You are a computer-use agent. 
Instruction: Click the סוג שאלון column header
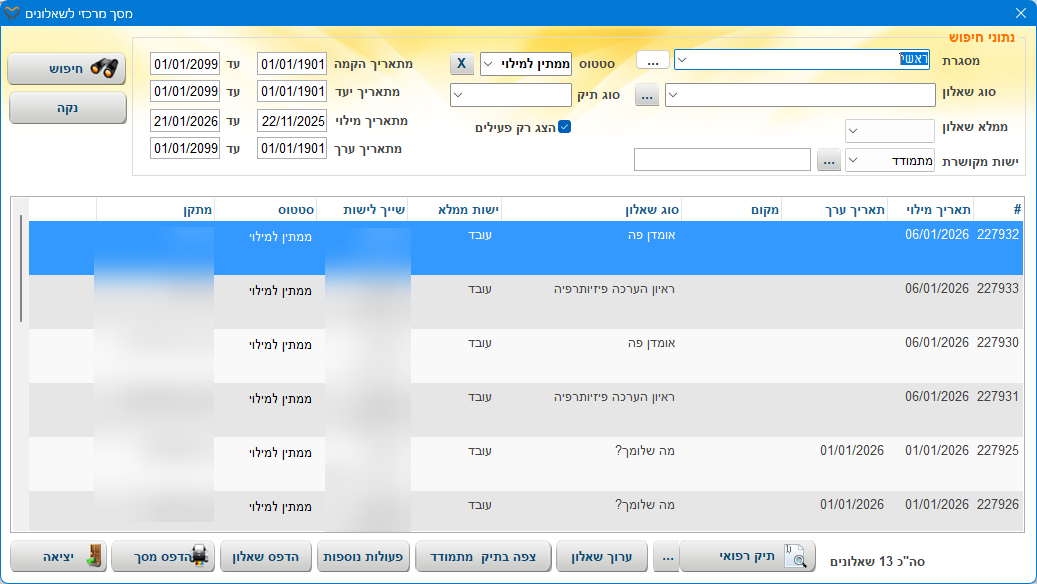pos(590,209)
